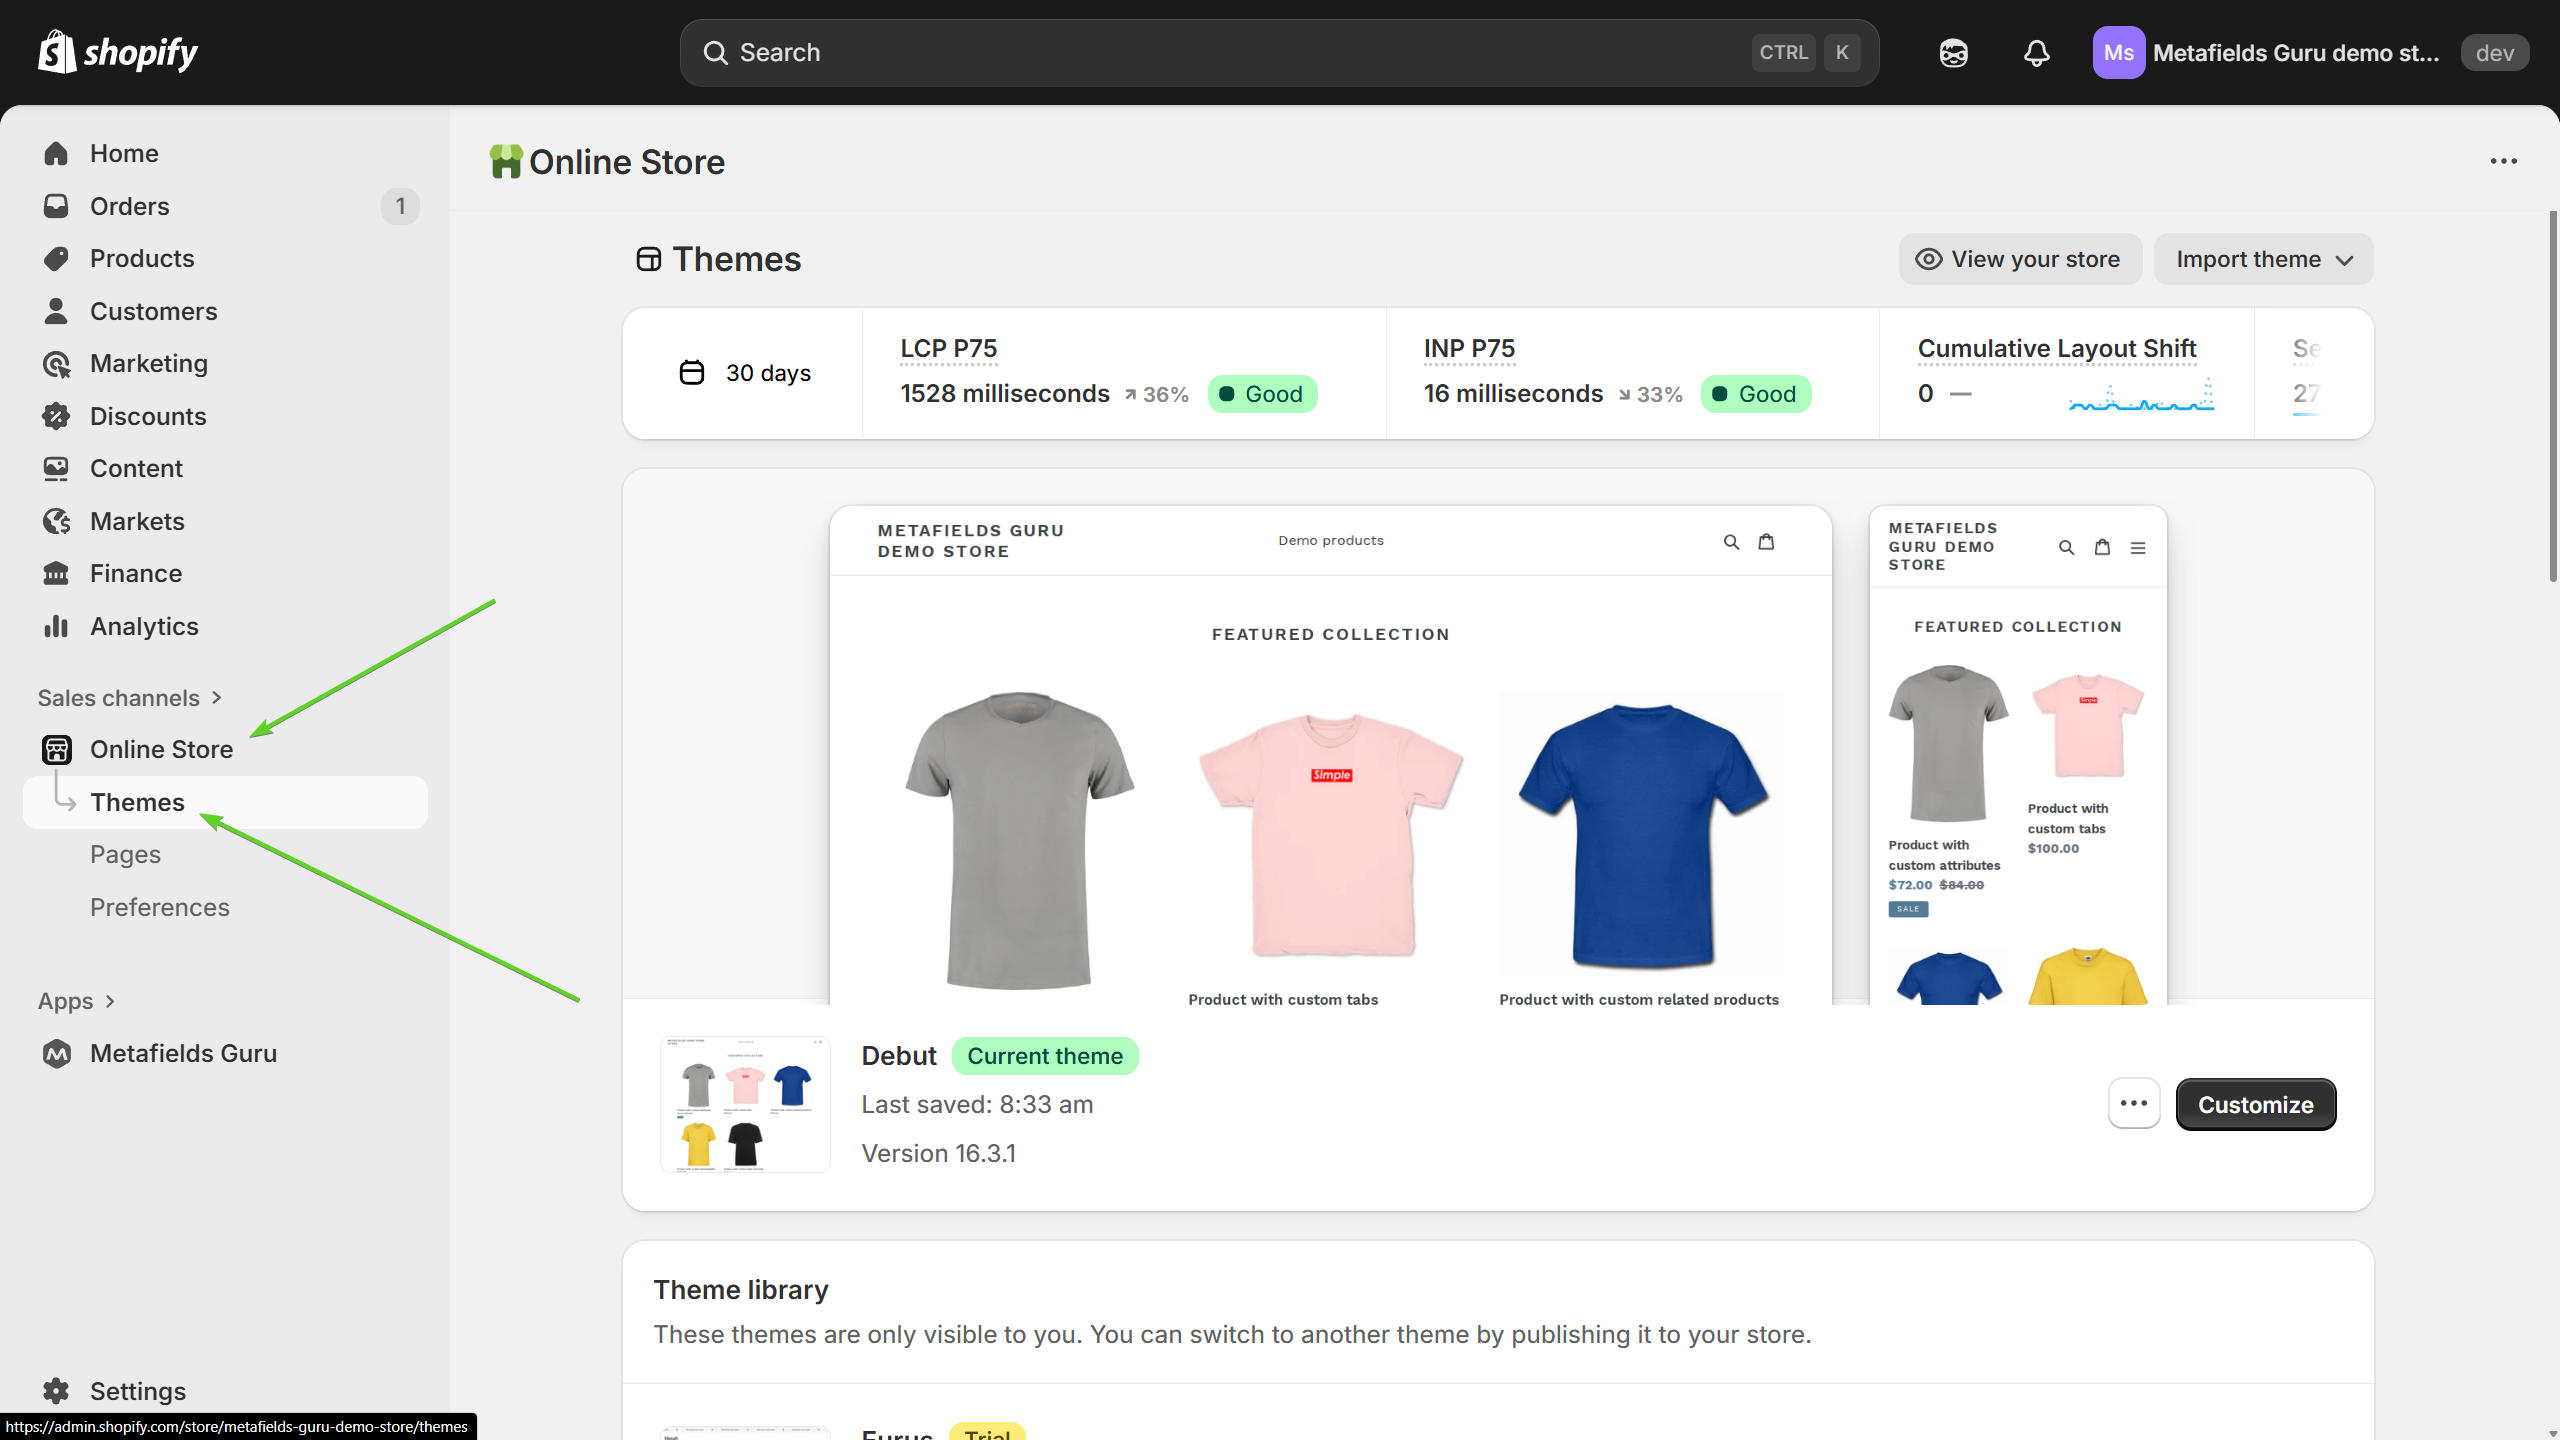Click the Shopify logo in top bar
Viewport: 2560px width, 1440px height.
click(x=118, y=52)
